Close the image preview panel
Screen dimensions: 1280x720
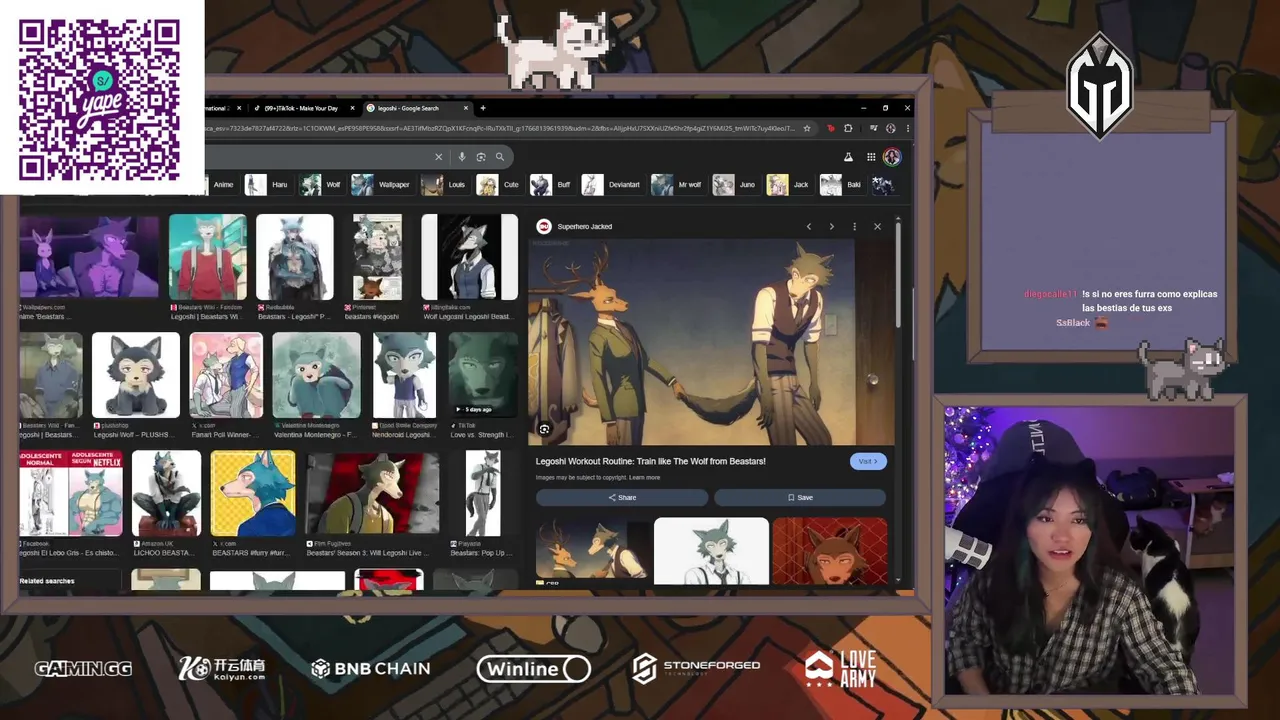[877, 227]
